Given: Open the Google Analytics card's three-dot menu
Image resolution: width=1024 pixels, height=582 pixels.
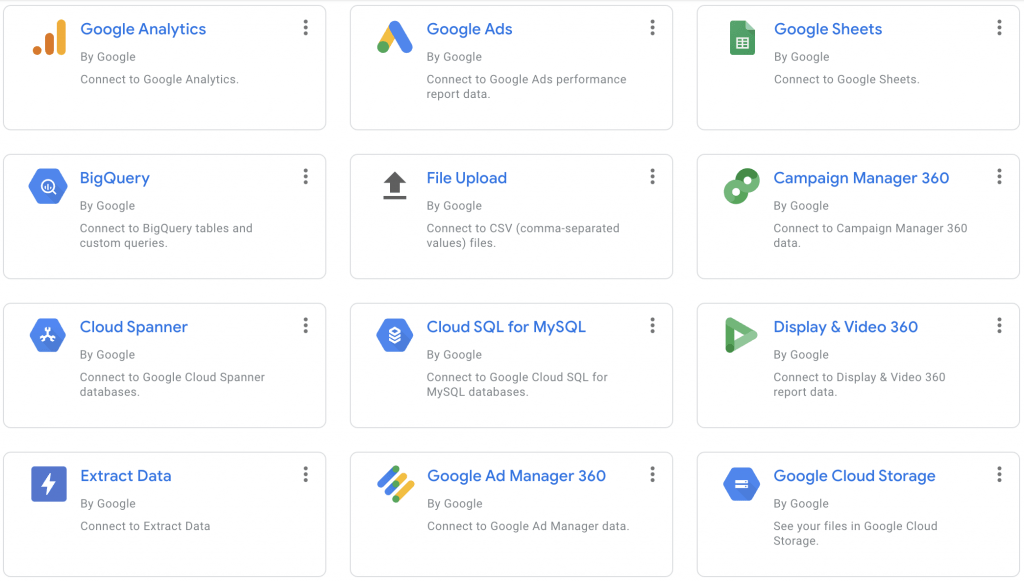Looking at the screenshot, I should tap(306, 27).
